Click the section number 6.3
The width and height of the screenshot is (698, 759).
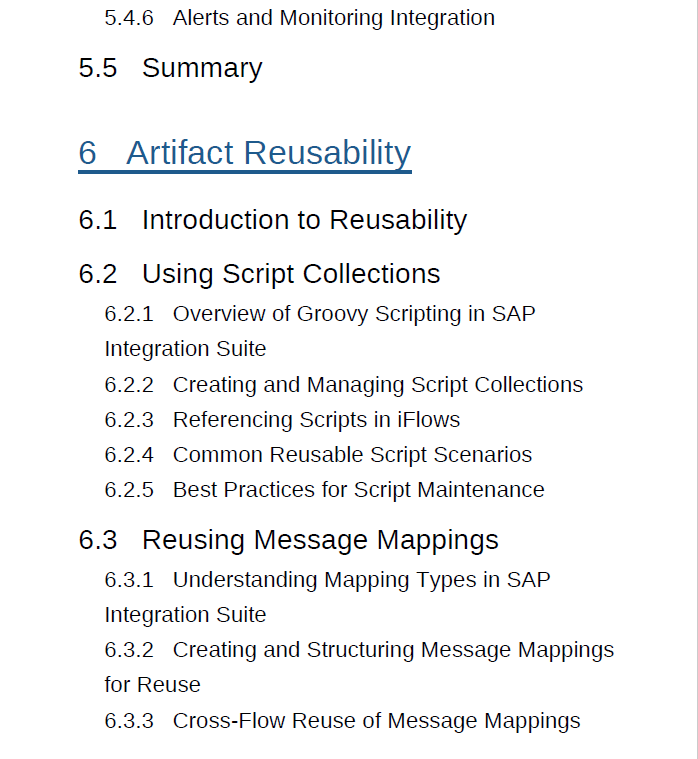click(x=98, y=540)
